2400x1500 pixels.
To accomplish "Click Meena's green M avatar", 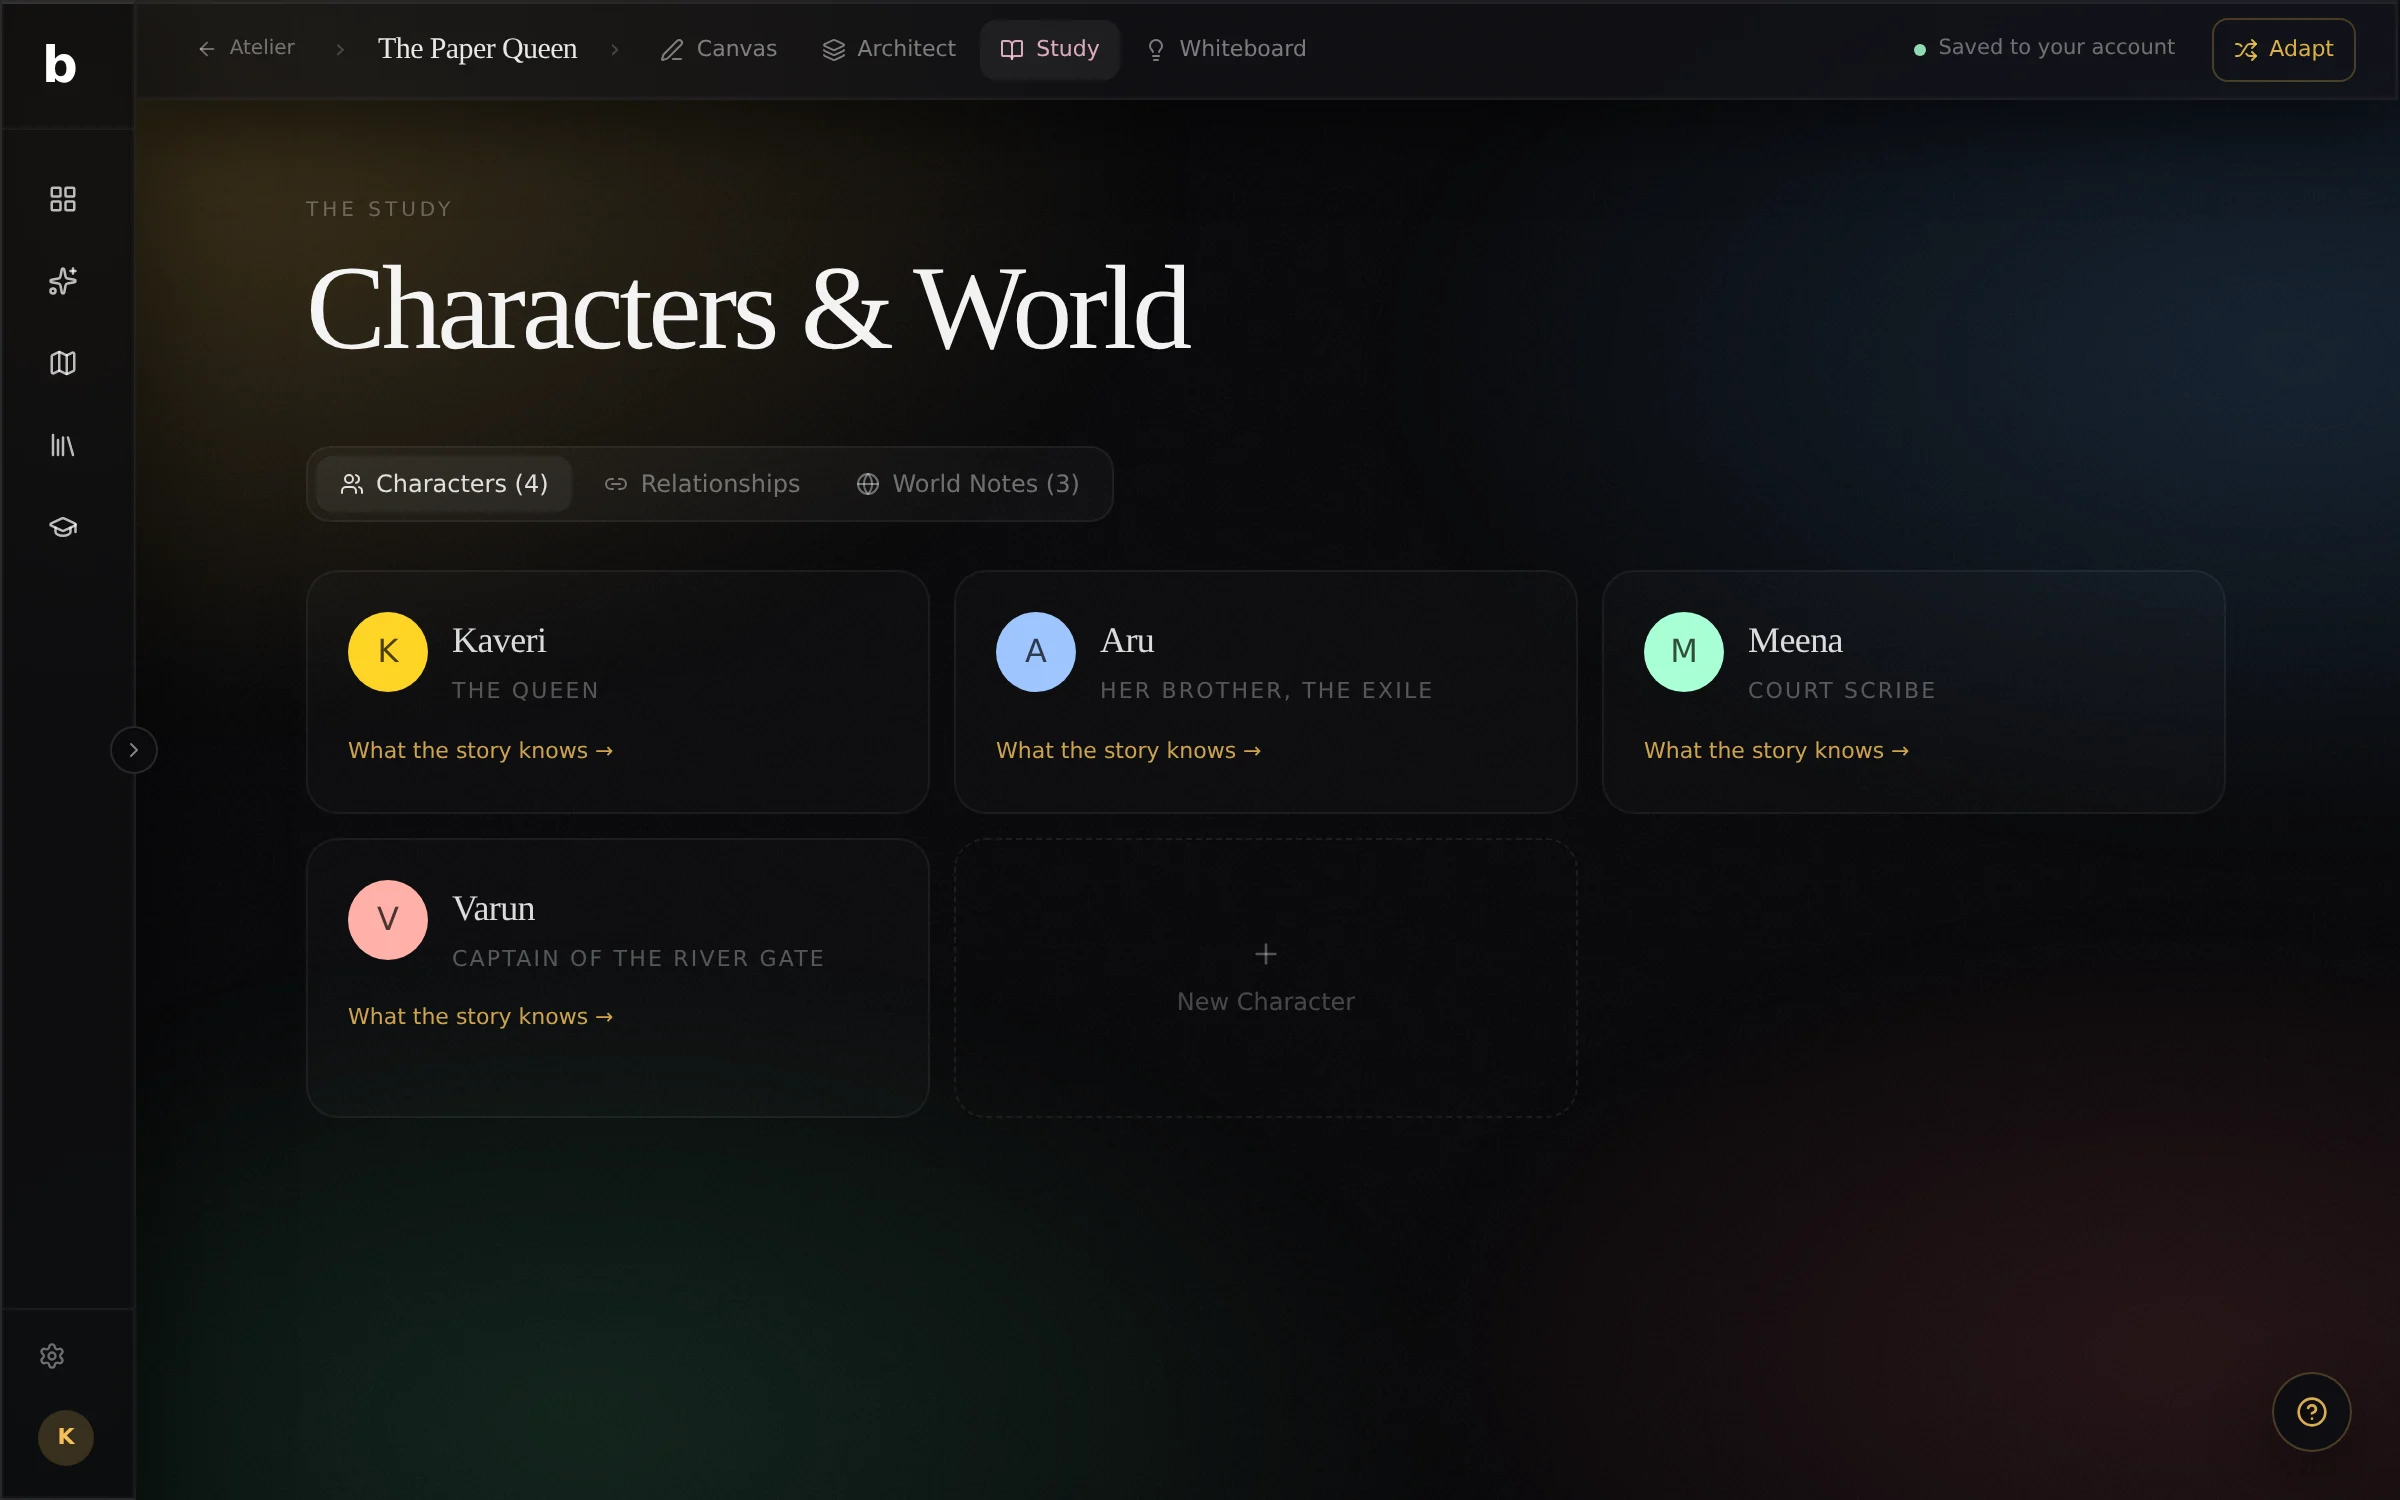I will 1684,652.
